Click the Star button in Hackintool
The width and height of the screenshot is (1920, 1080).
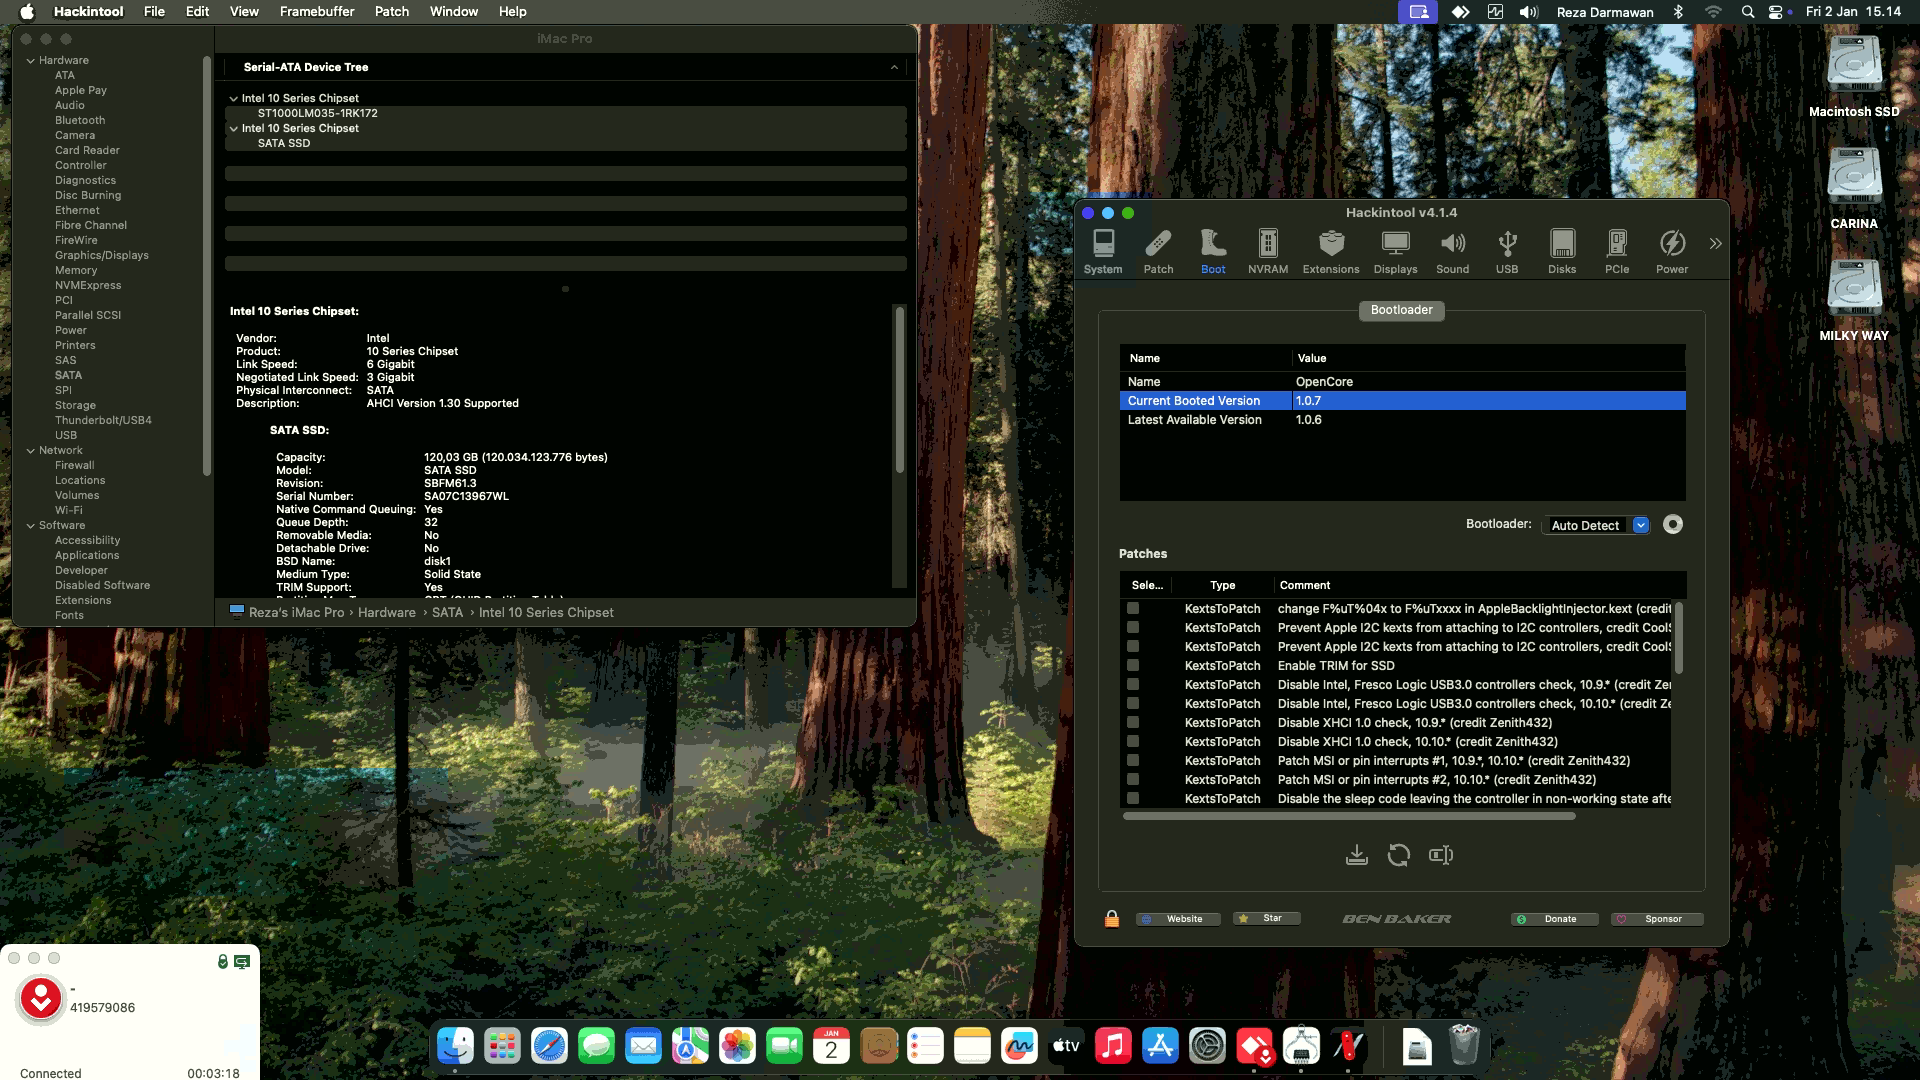[1266, 918]
